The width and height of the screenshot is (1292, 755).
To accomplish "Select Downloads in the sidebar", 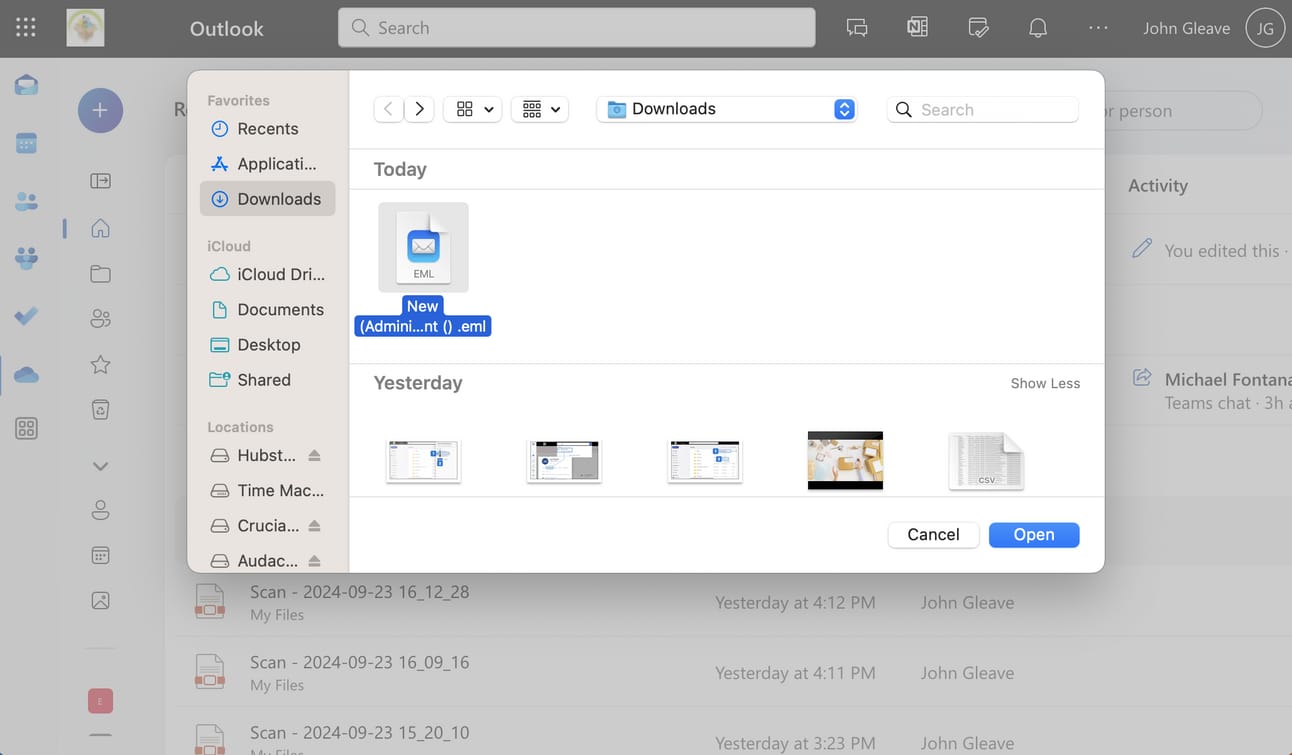I will point(267,199).
